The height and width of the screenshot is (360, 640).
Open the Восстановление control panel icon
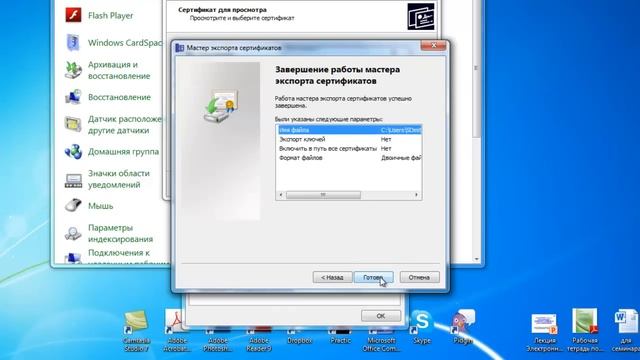[x=73, y=97]
